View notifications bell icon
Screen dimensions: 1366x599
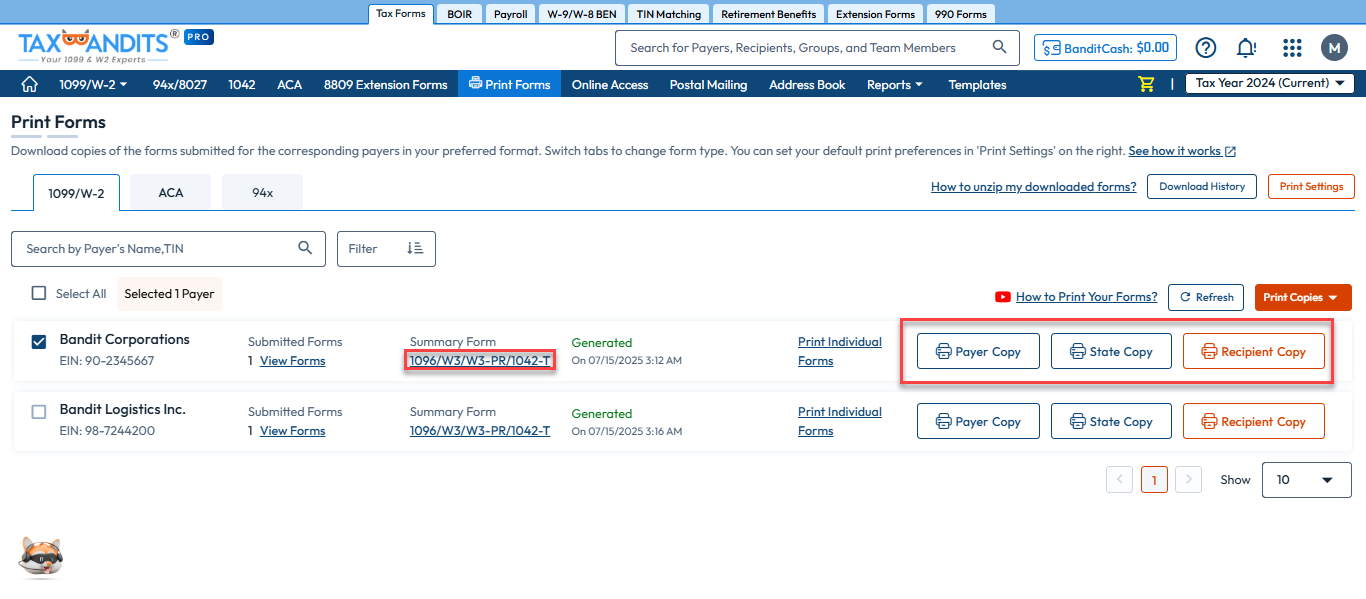click(x=1246, y=48)
